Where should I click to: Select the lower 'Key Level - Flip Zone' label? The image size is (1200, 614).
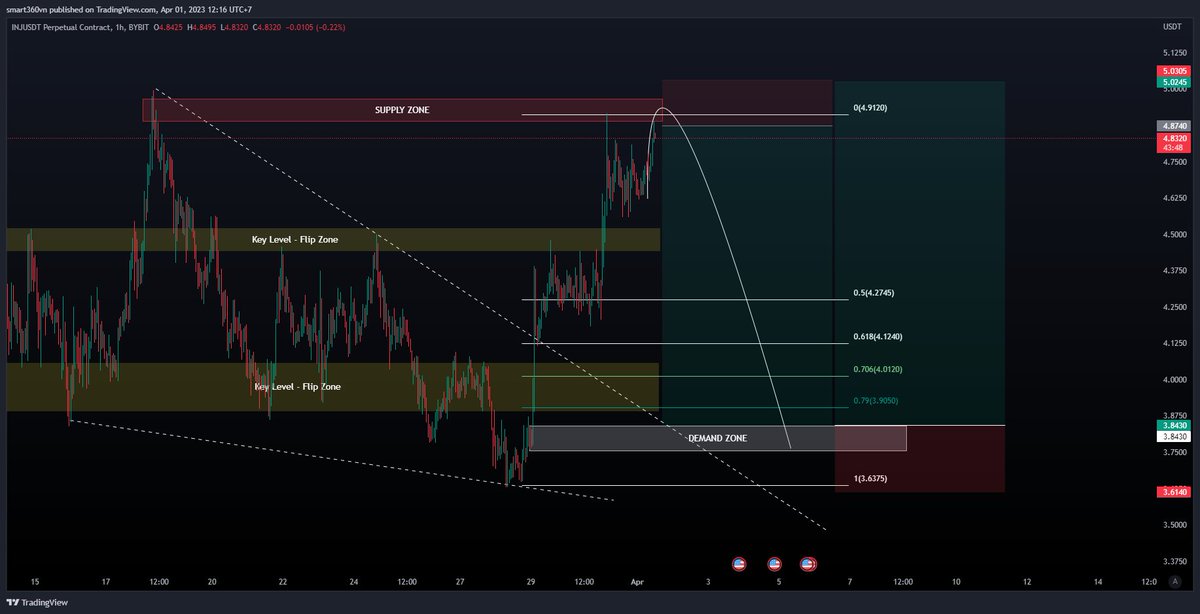[x=297, y=386]
